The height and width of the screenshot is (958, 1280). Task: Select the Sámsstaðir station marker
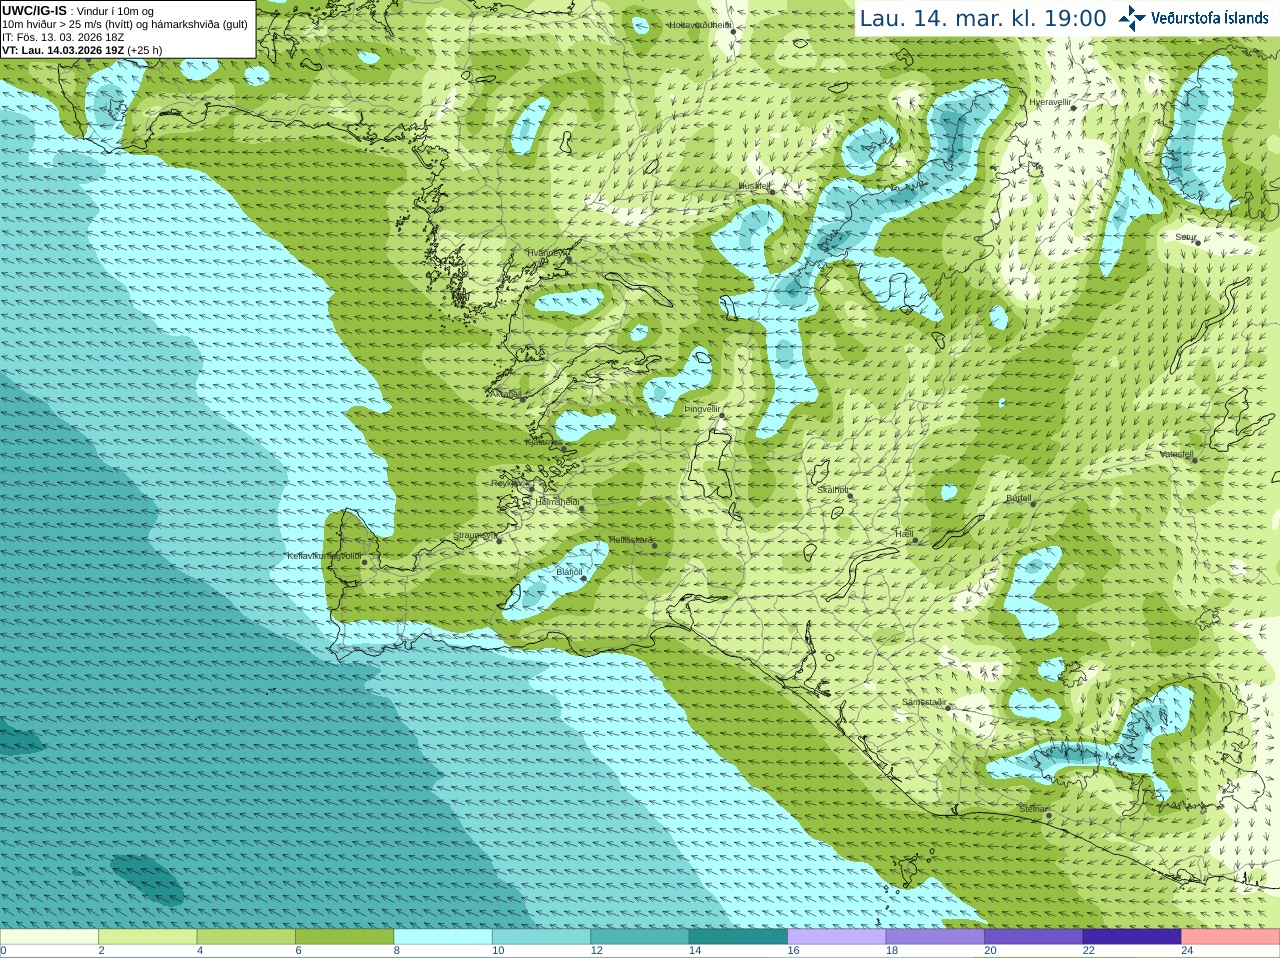pyautogui.click(x=947, y=708)
